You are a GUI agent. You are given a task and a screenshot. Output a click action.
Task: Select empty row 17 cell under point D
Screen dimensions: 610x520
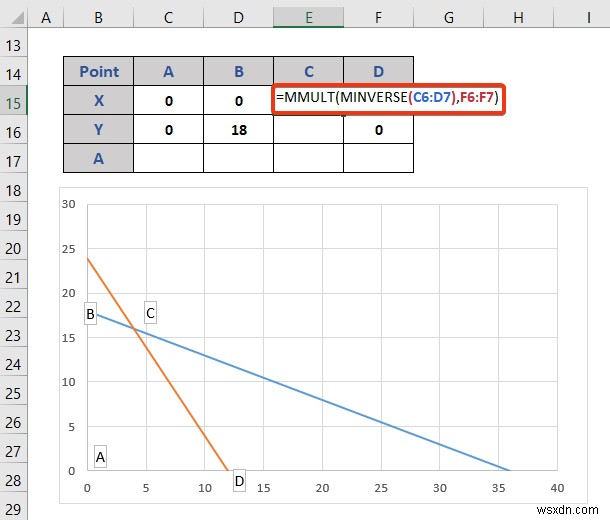(x=379, y=158)
